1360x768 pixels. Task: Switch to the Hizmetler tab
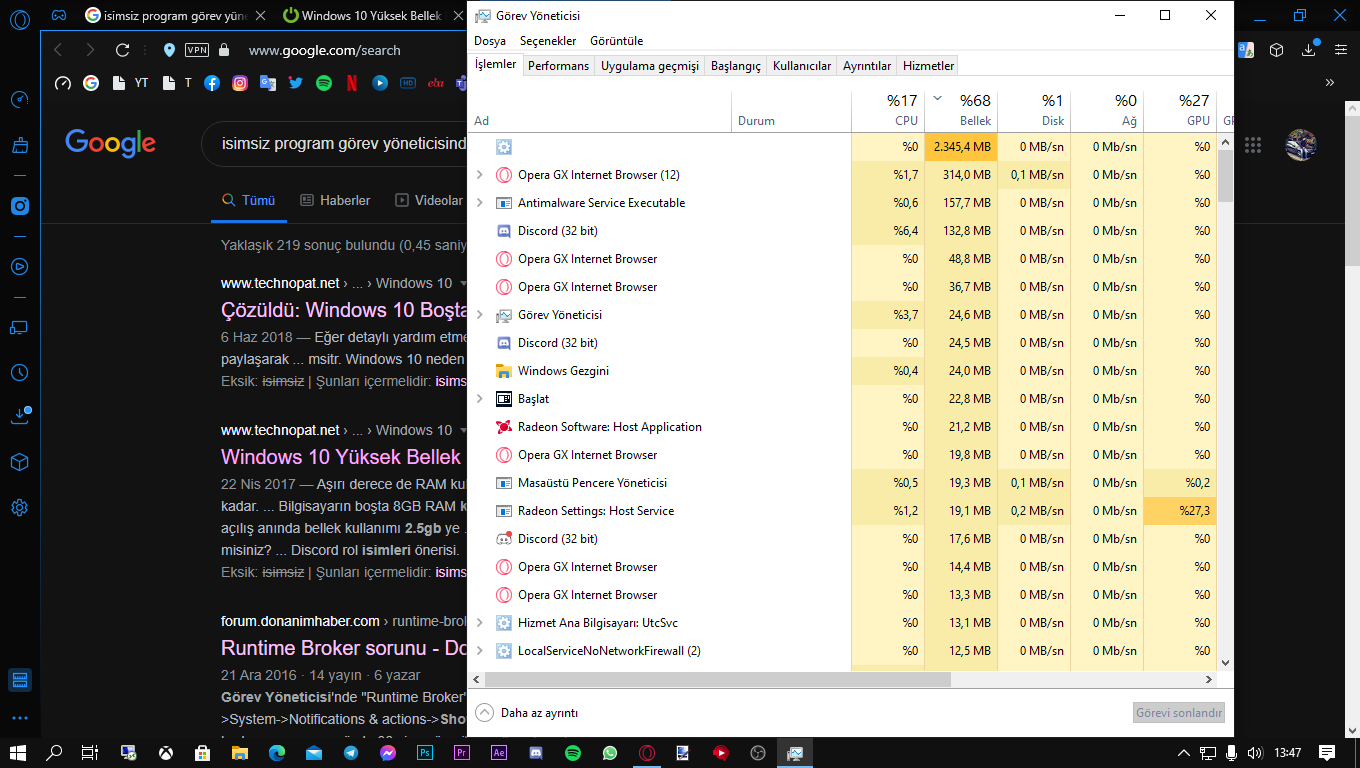click(929, 66)
